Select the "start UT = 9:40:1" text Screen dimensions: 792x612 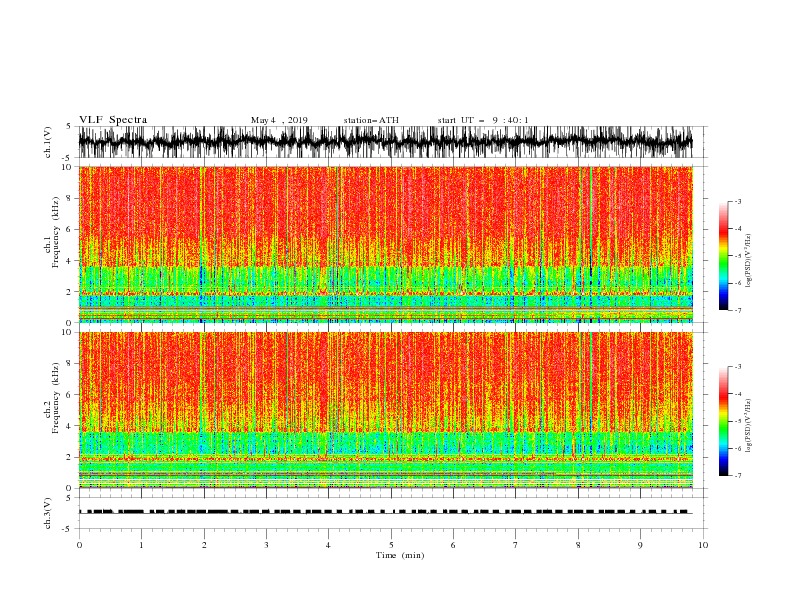pyautogui.click(x=483, y=120)
